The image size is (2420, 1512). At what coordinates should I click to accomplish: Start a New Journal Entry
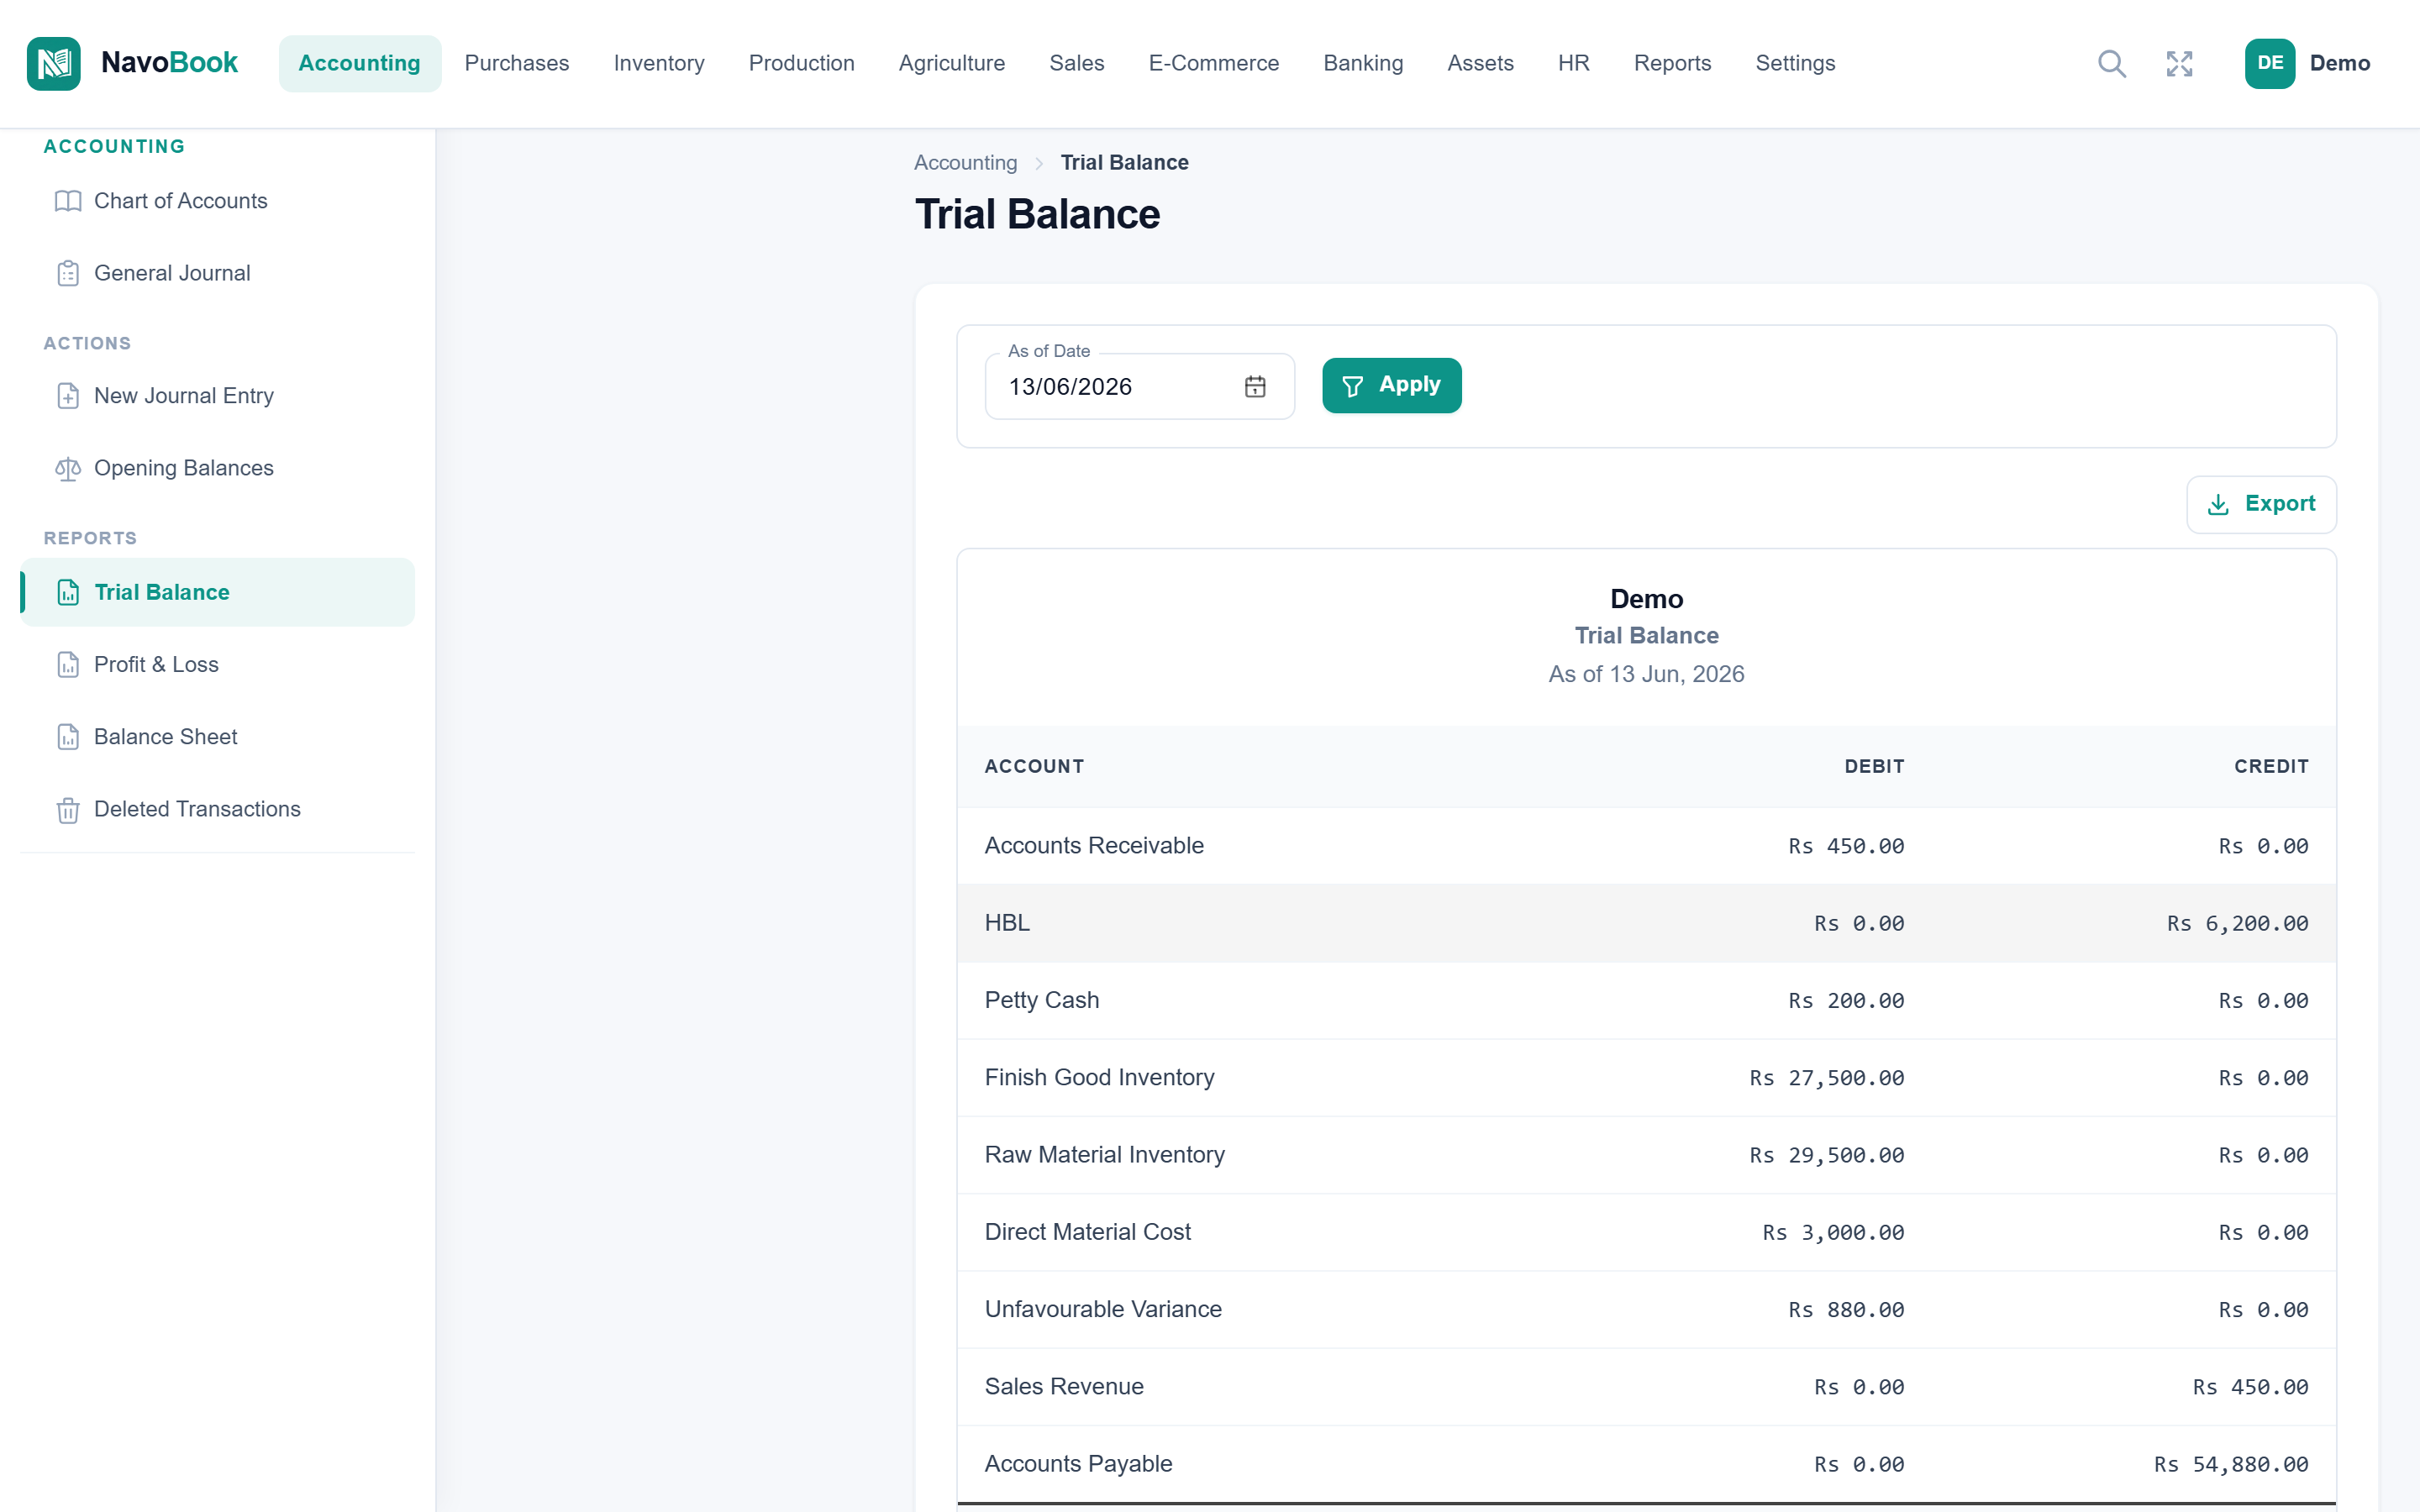click(217, 396)
